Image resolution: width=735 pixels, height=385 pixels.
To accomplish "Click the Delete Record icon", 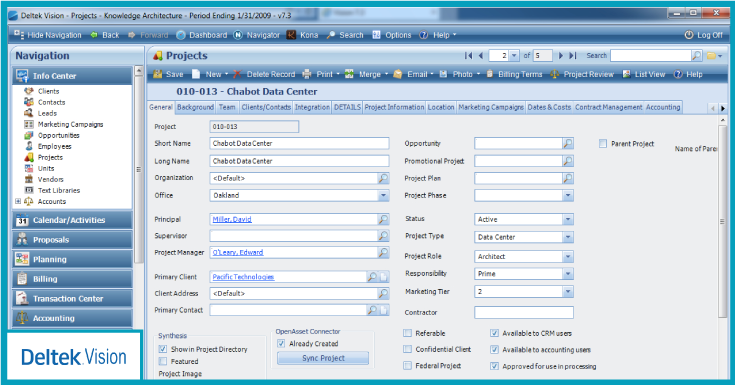I will point(238,74).
